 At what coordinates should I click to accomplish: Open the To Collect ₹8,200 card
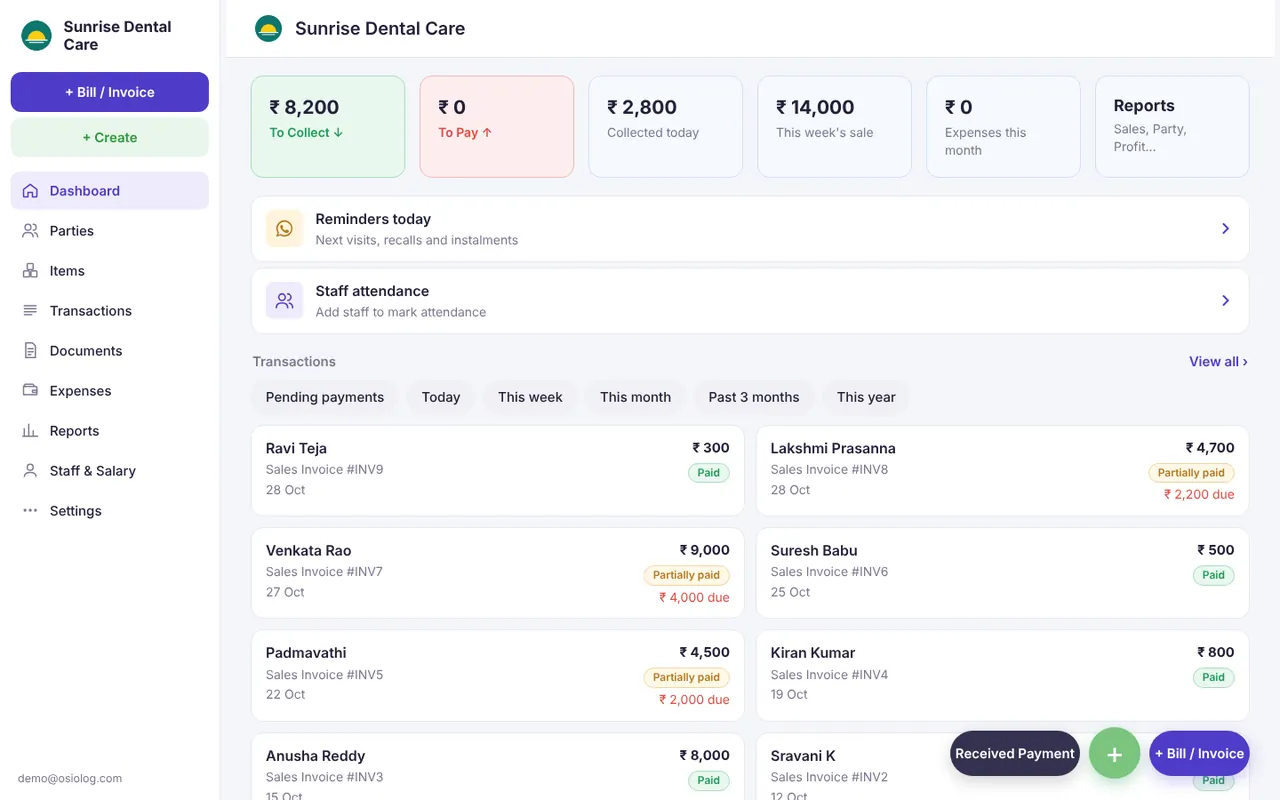click(x=328, y=127)
